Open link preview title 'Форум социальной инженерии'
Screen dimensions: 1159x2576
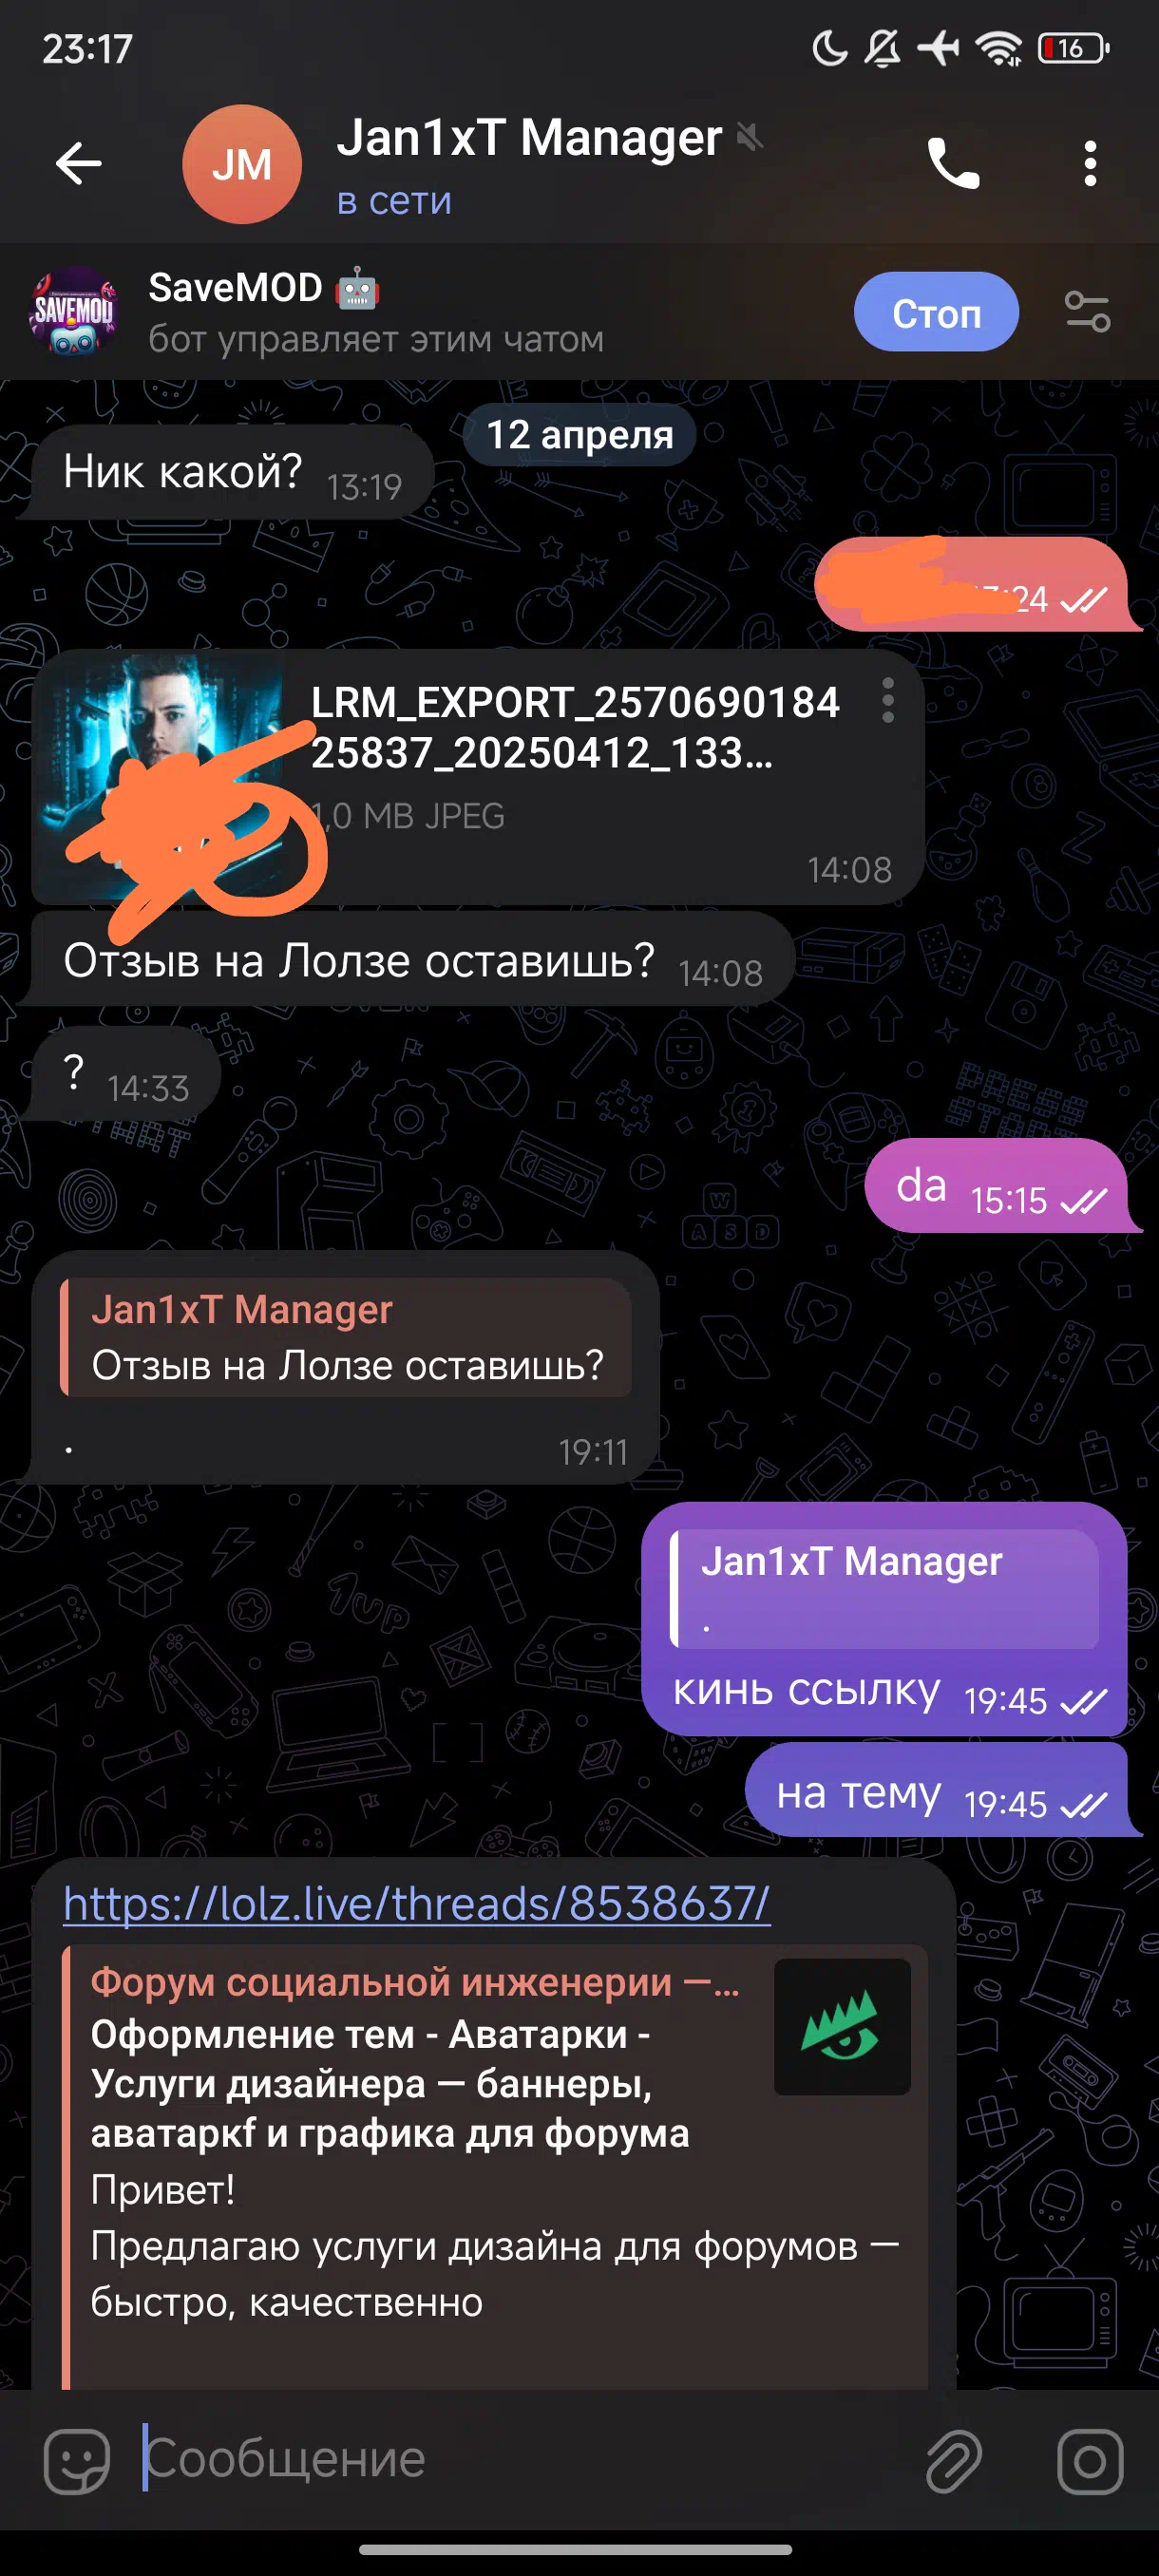click(x=415, y=1982)
